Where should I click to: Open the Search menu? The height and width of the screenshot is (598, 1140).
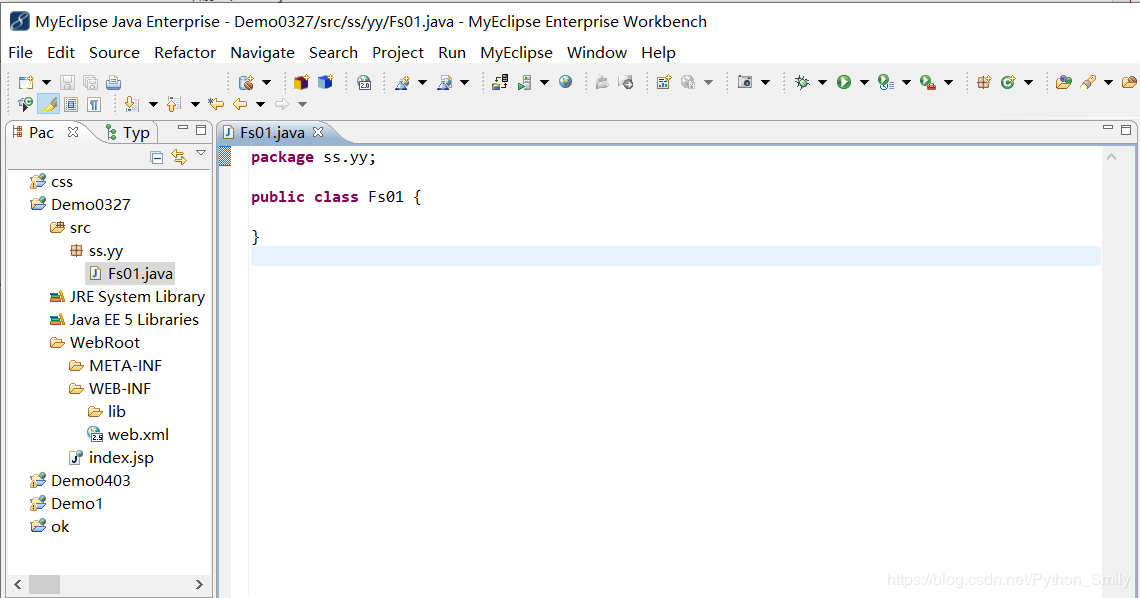[x=333, y=52]
